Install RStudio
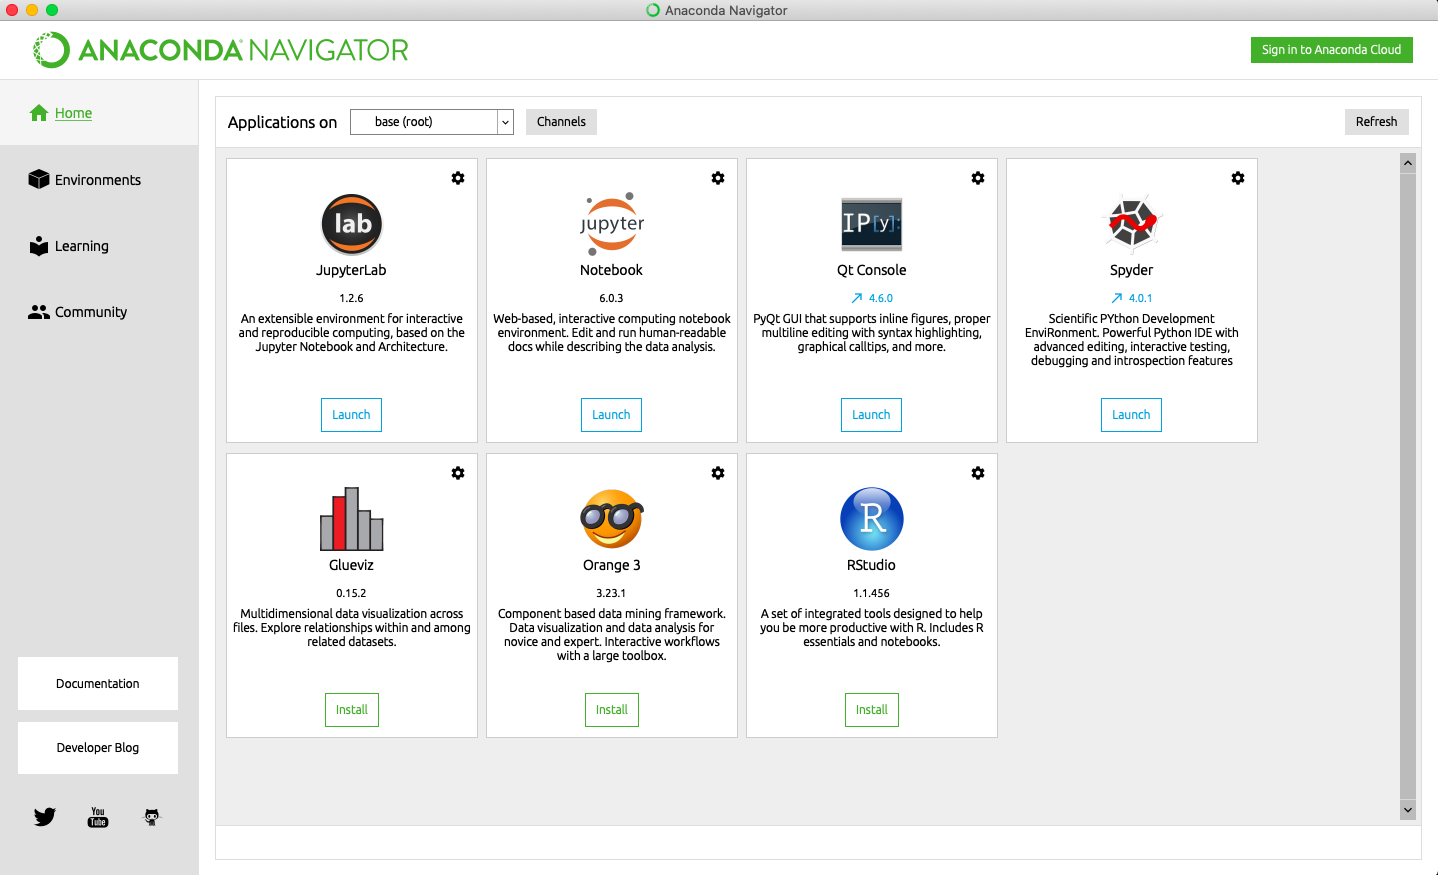The width and height of the screenshot is (1438, 875). [x=872, y=710]
